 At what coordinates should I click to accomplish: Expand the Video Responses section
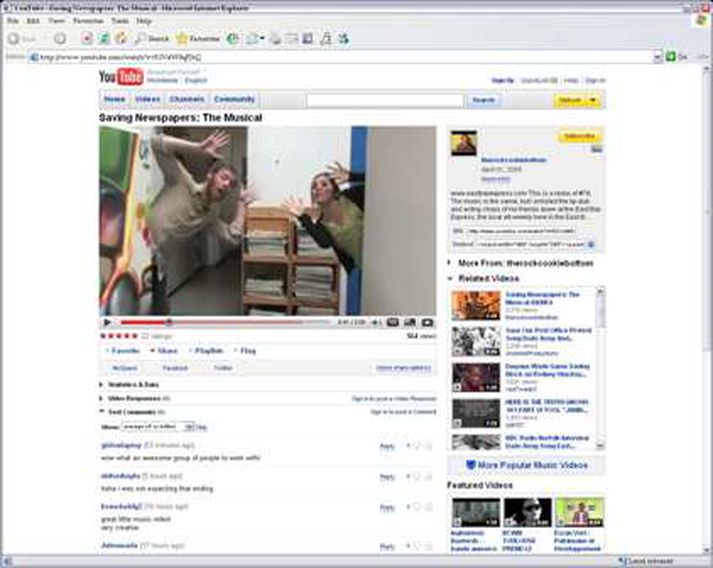[135, 398]
